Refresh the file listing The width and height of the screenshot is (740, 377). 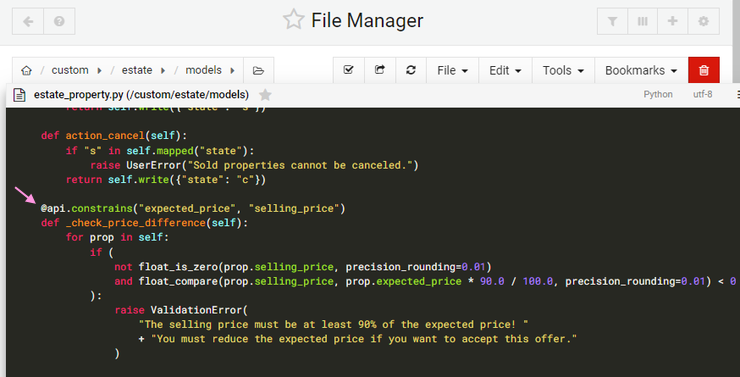point(411,70)
